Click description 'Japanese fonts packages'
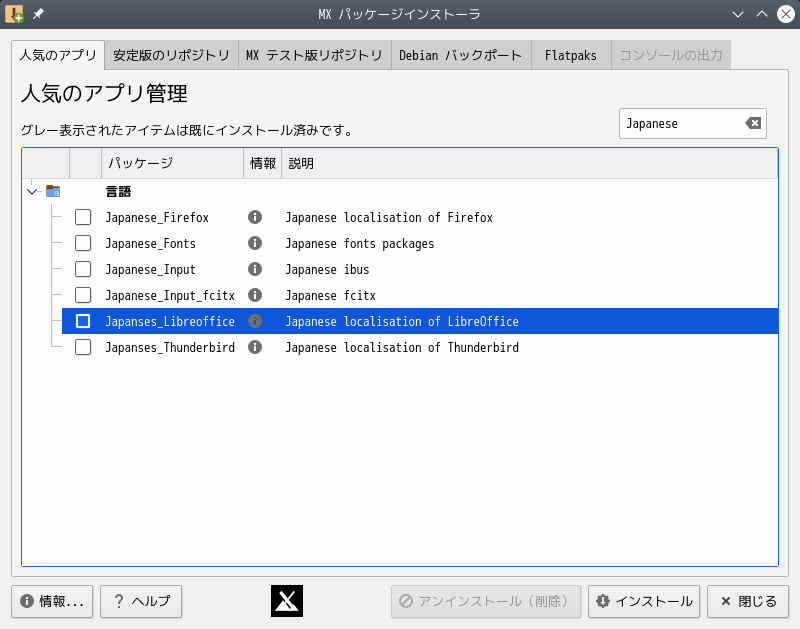Image resolution: width=800 pixels, height=629 pixels. (x=360, y=243)
